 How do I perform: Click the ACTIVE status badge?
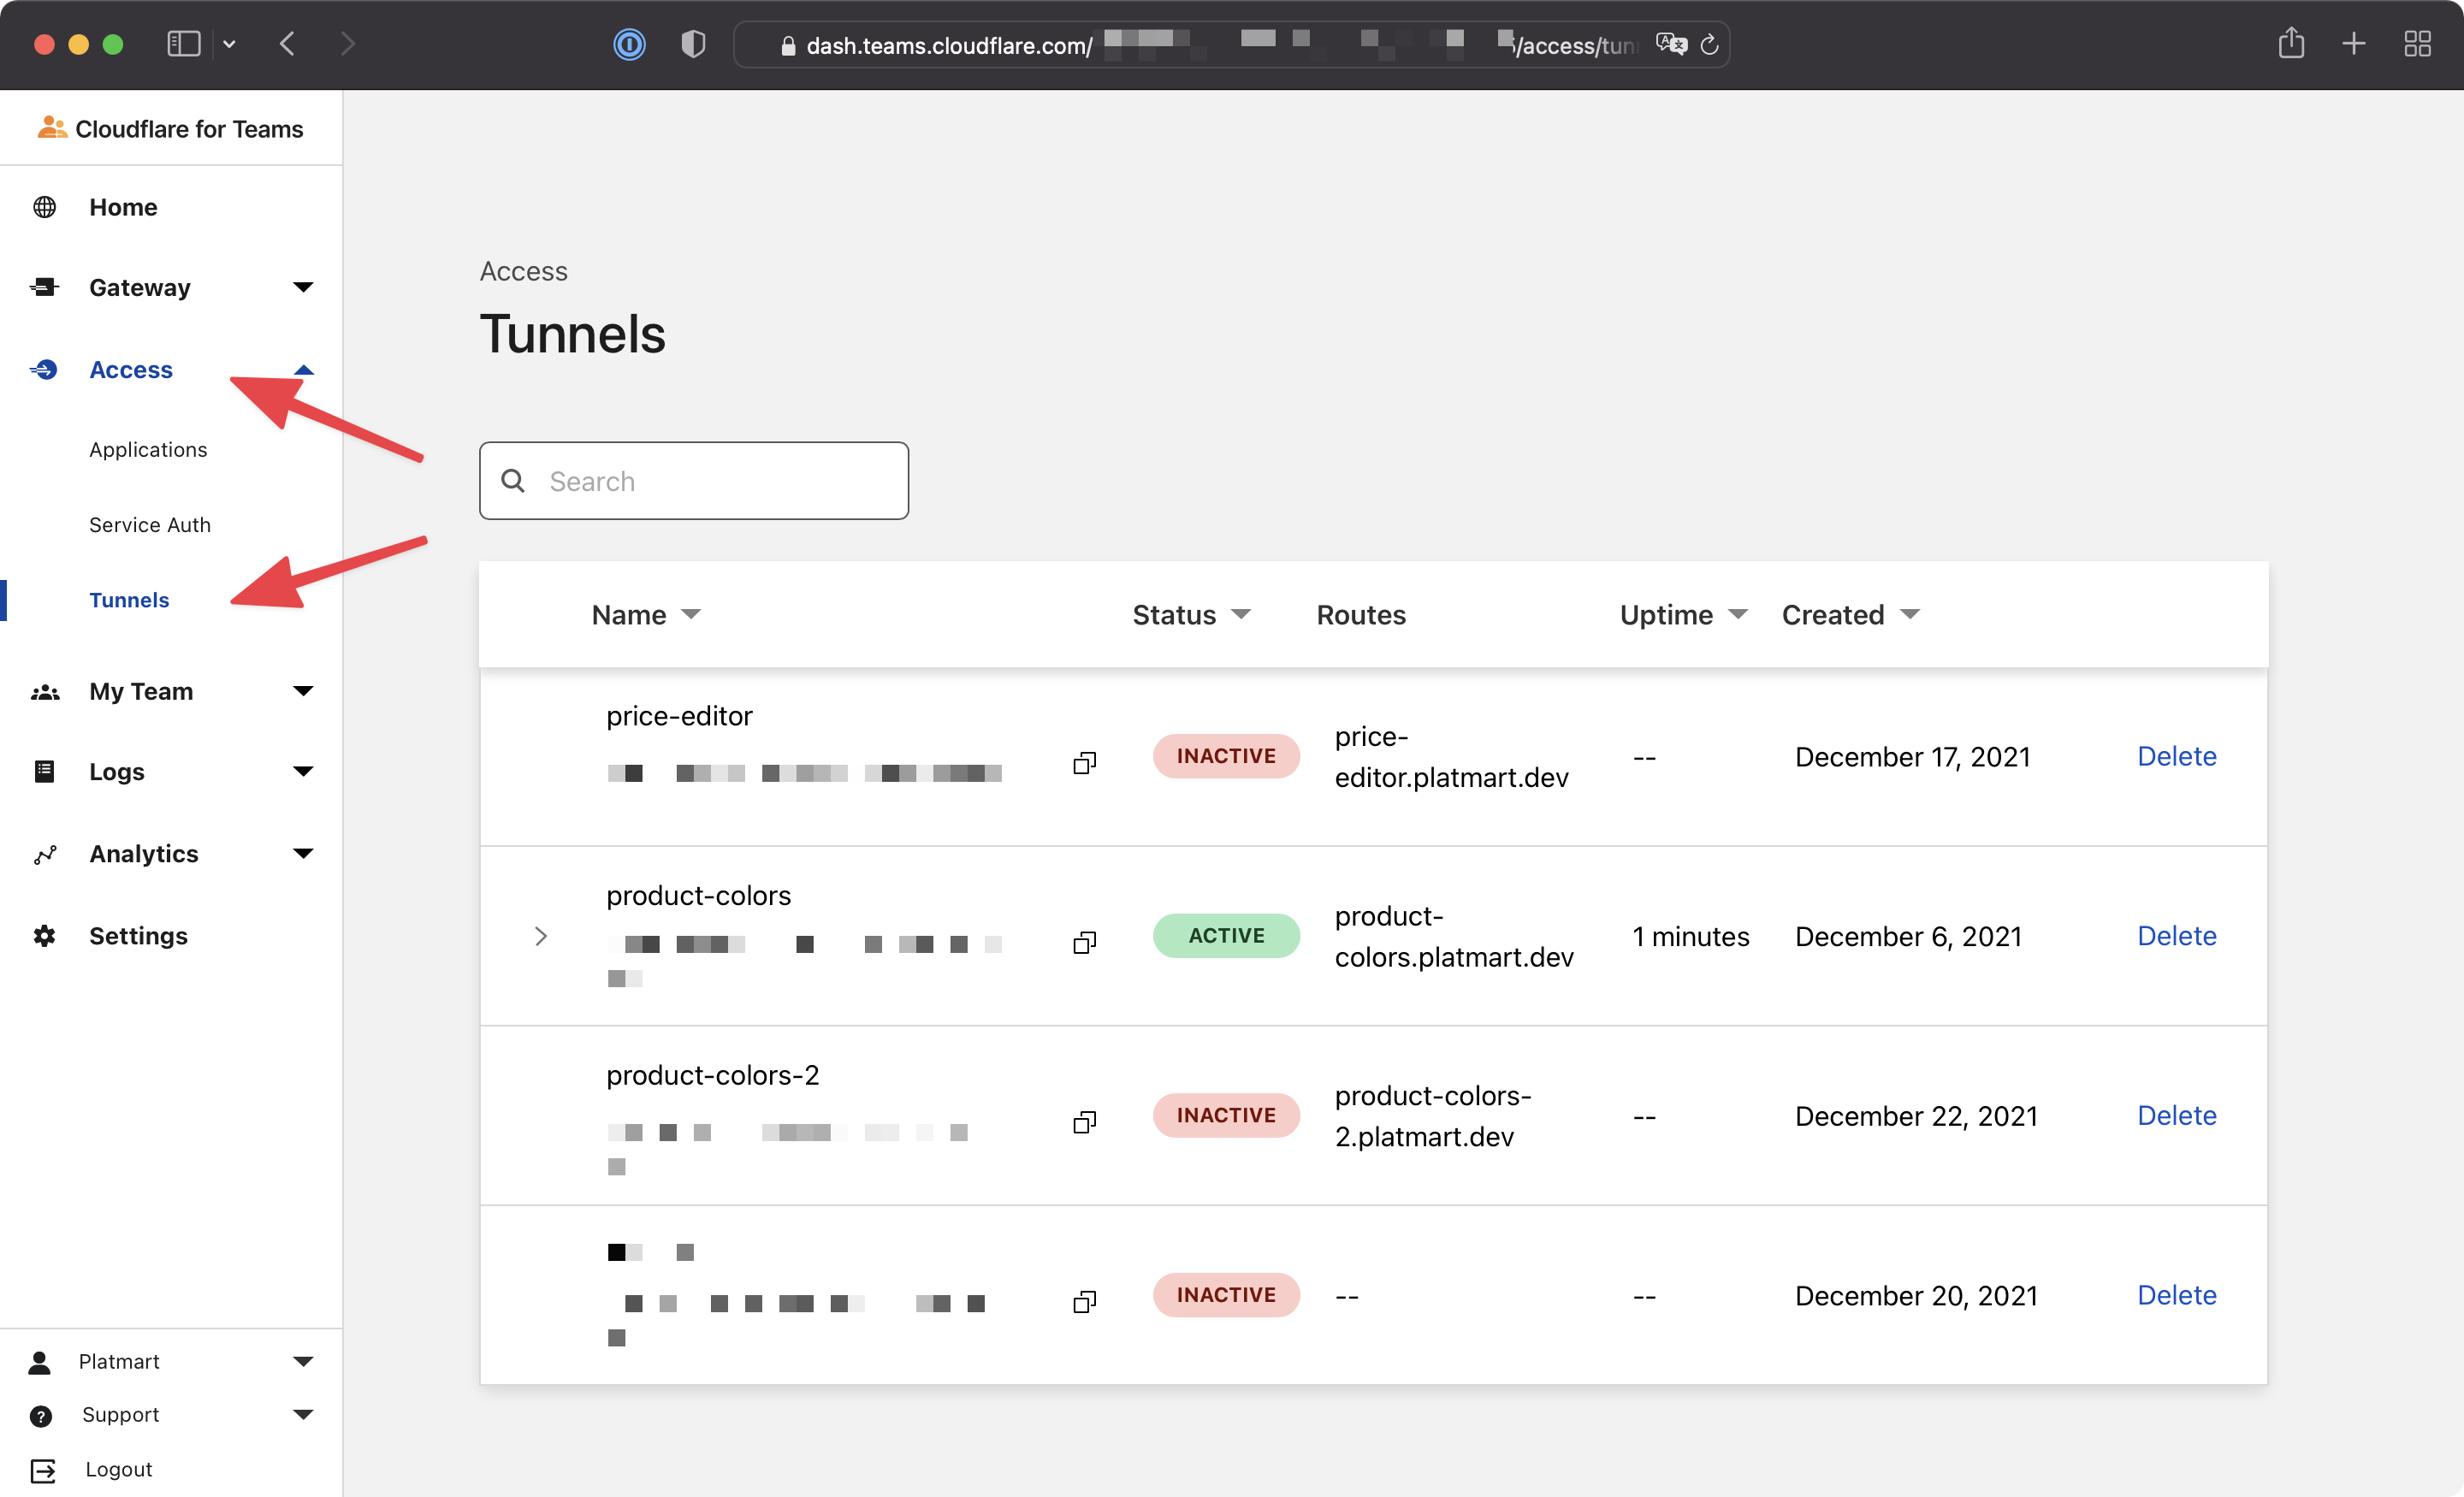click(x=1226, y=935)
